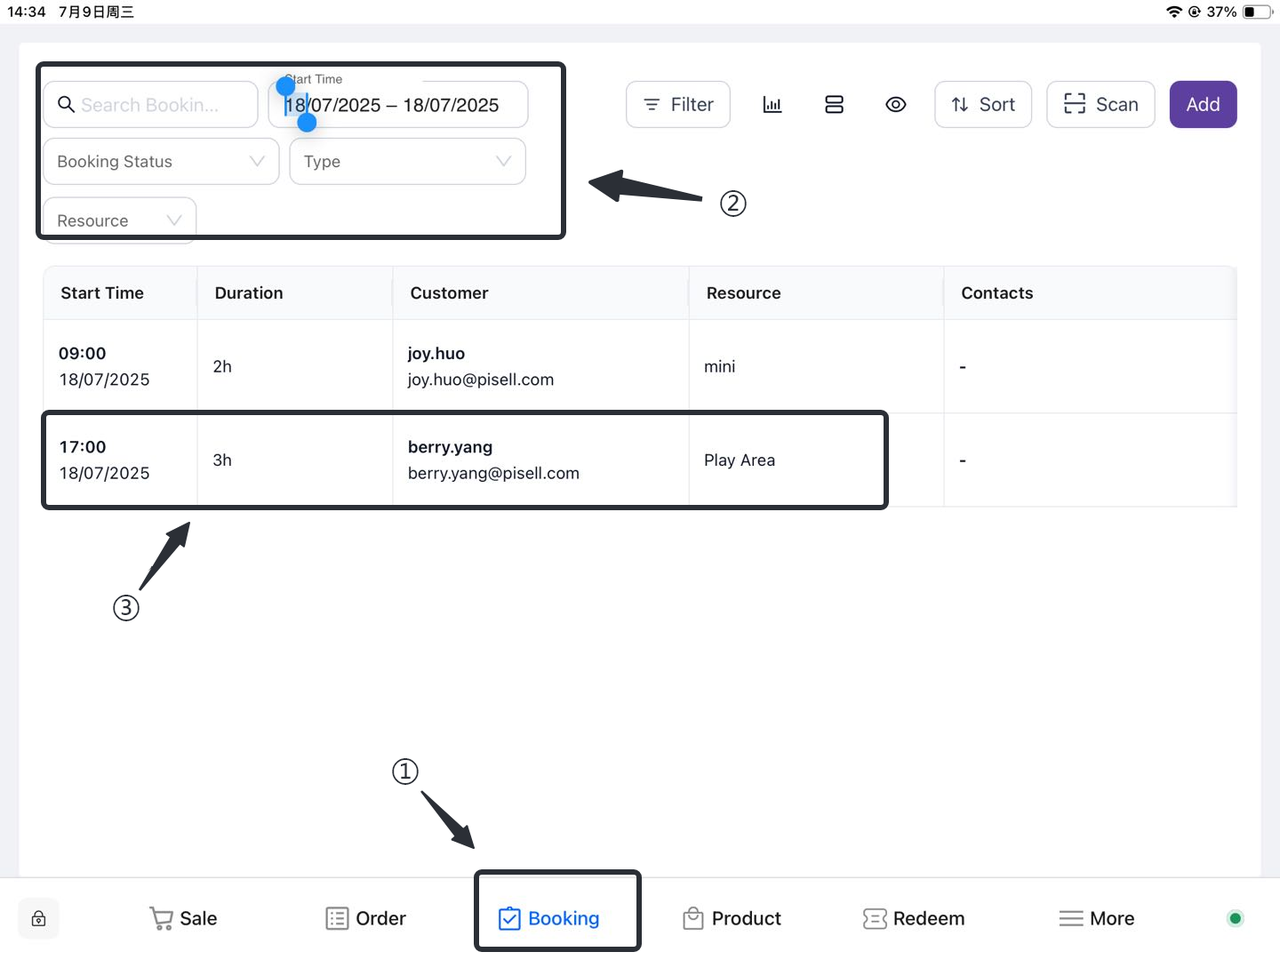Toggle the eye visibility icon

point(896,105)
